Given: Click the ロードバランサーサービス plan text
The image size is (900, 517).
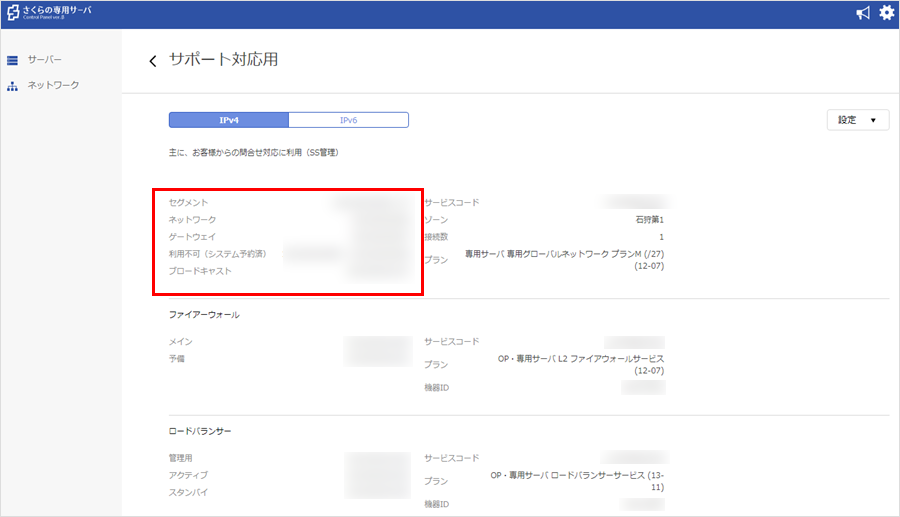Looking at the screenshot, I should [578, 475].
